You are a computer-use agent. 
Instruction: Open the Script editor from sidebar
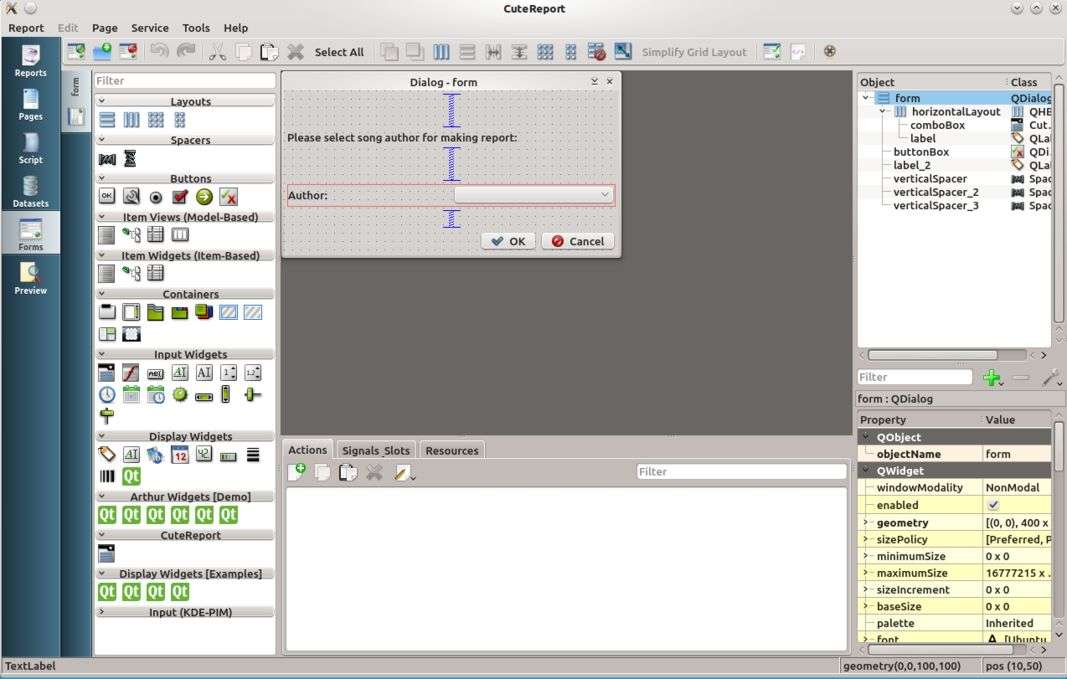click(x=30, y=148)
